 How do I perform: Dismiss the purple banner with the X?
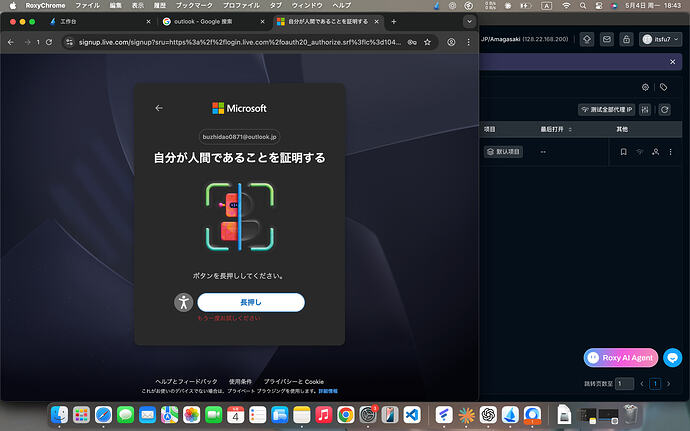(x=672, y=62)
